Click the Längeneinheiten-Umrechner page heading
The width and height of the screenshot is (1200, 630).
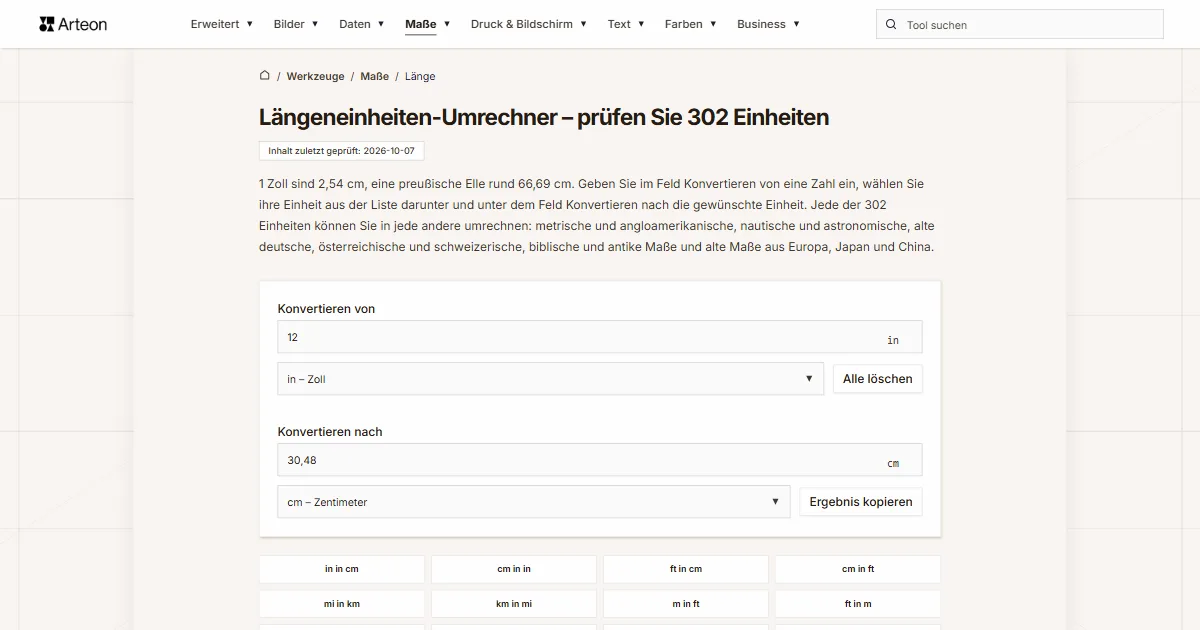tap(544, 117)
